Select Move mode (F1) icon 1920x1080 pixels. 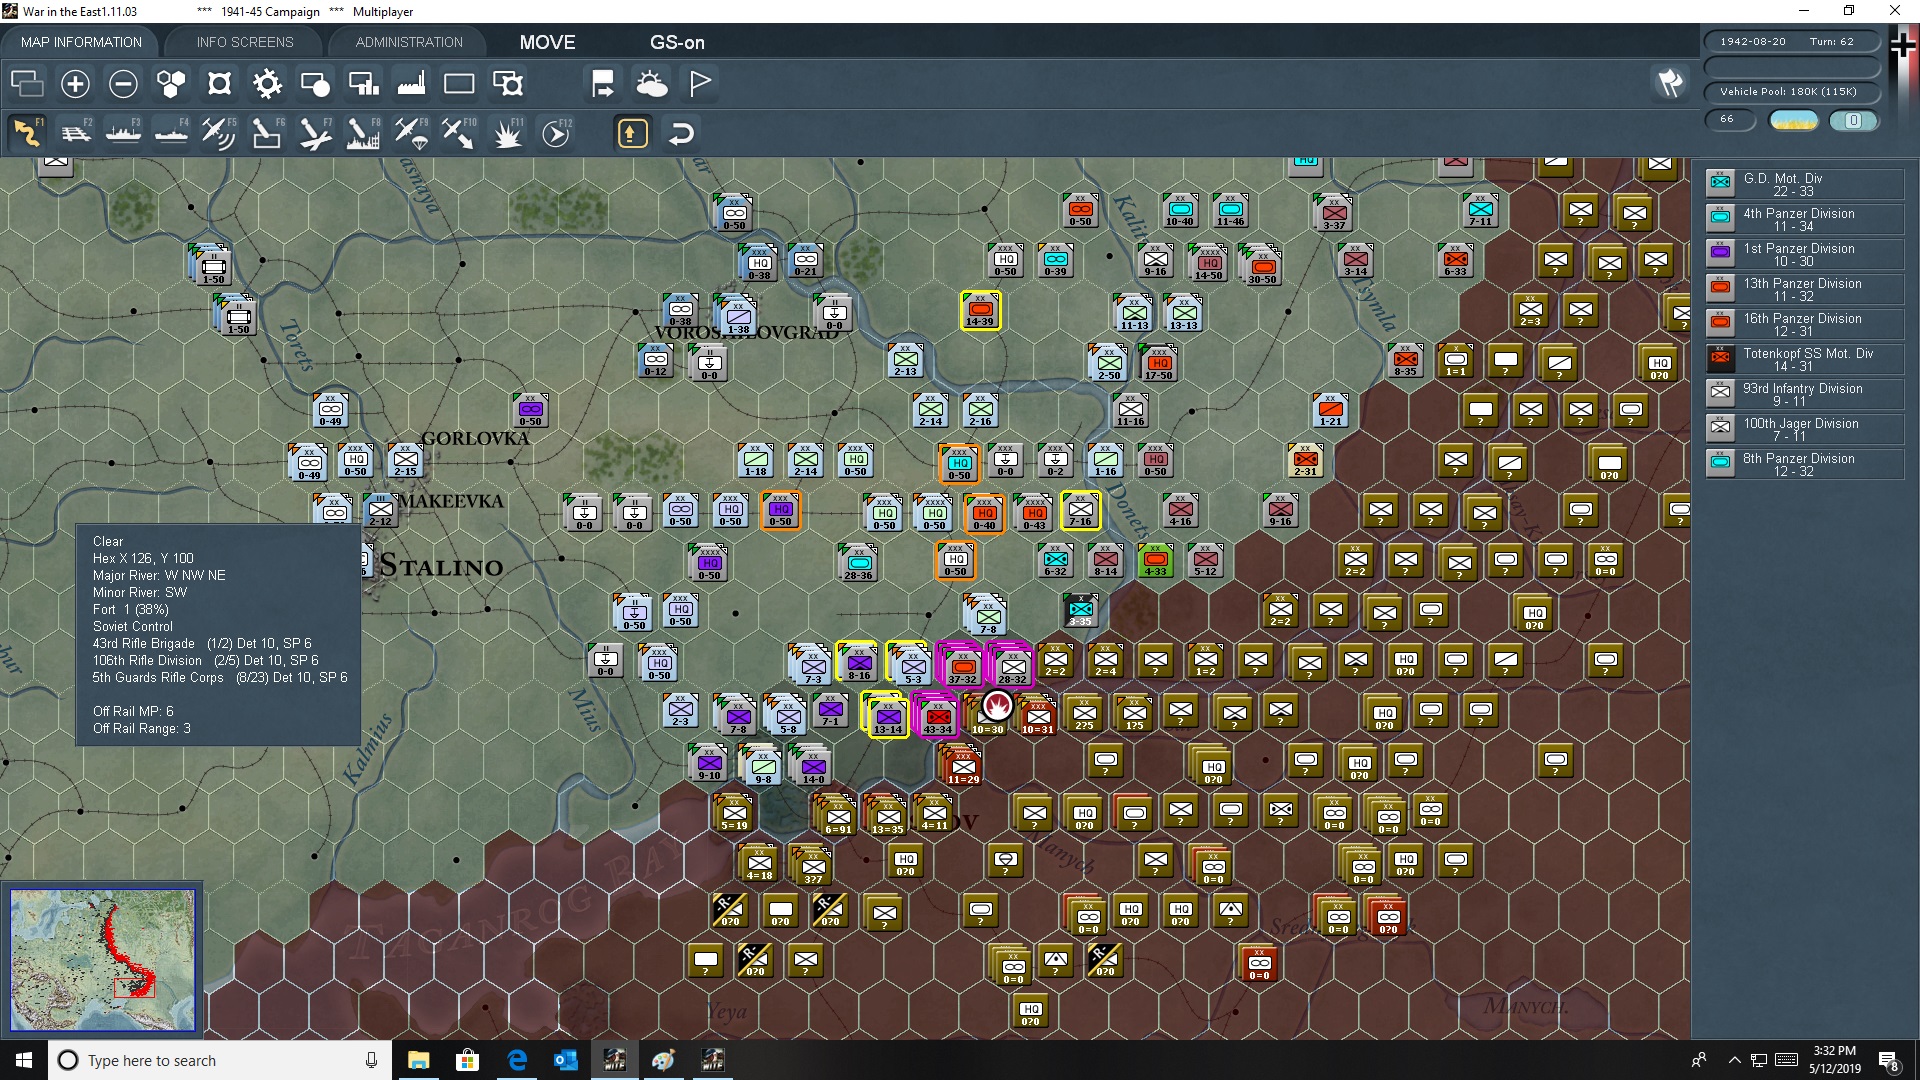pyautogui.click(x=28, y=133)
